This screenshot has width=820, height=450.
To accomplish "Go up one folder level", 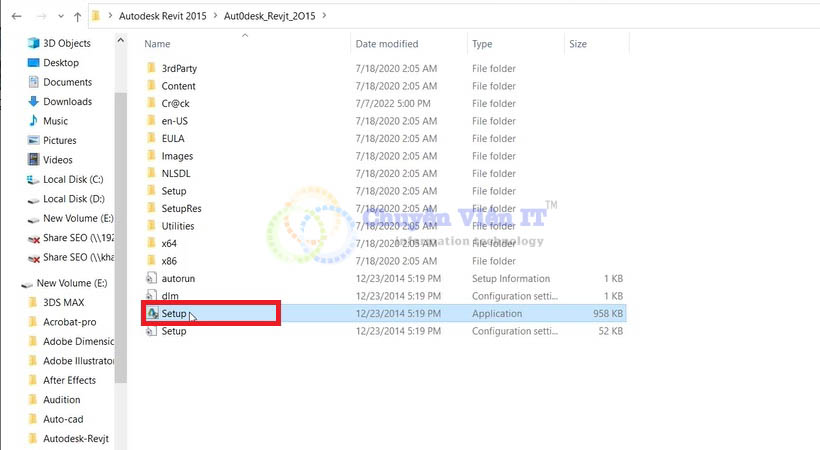I will pyautogui.click(x=77, y=17).
